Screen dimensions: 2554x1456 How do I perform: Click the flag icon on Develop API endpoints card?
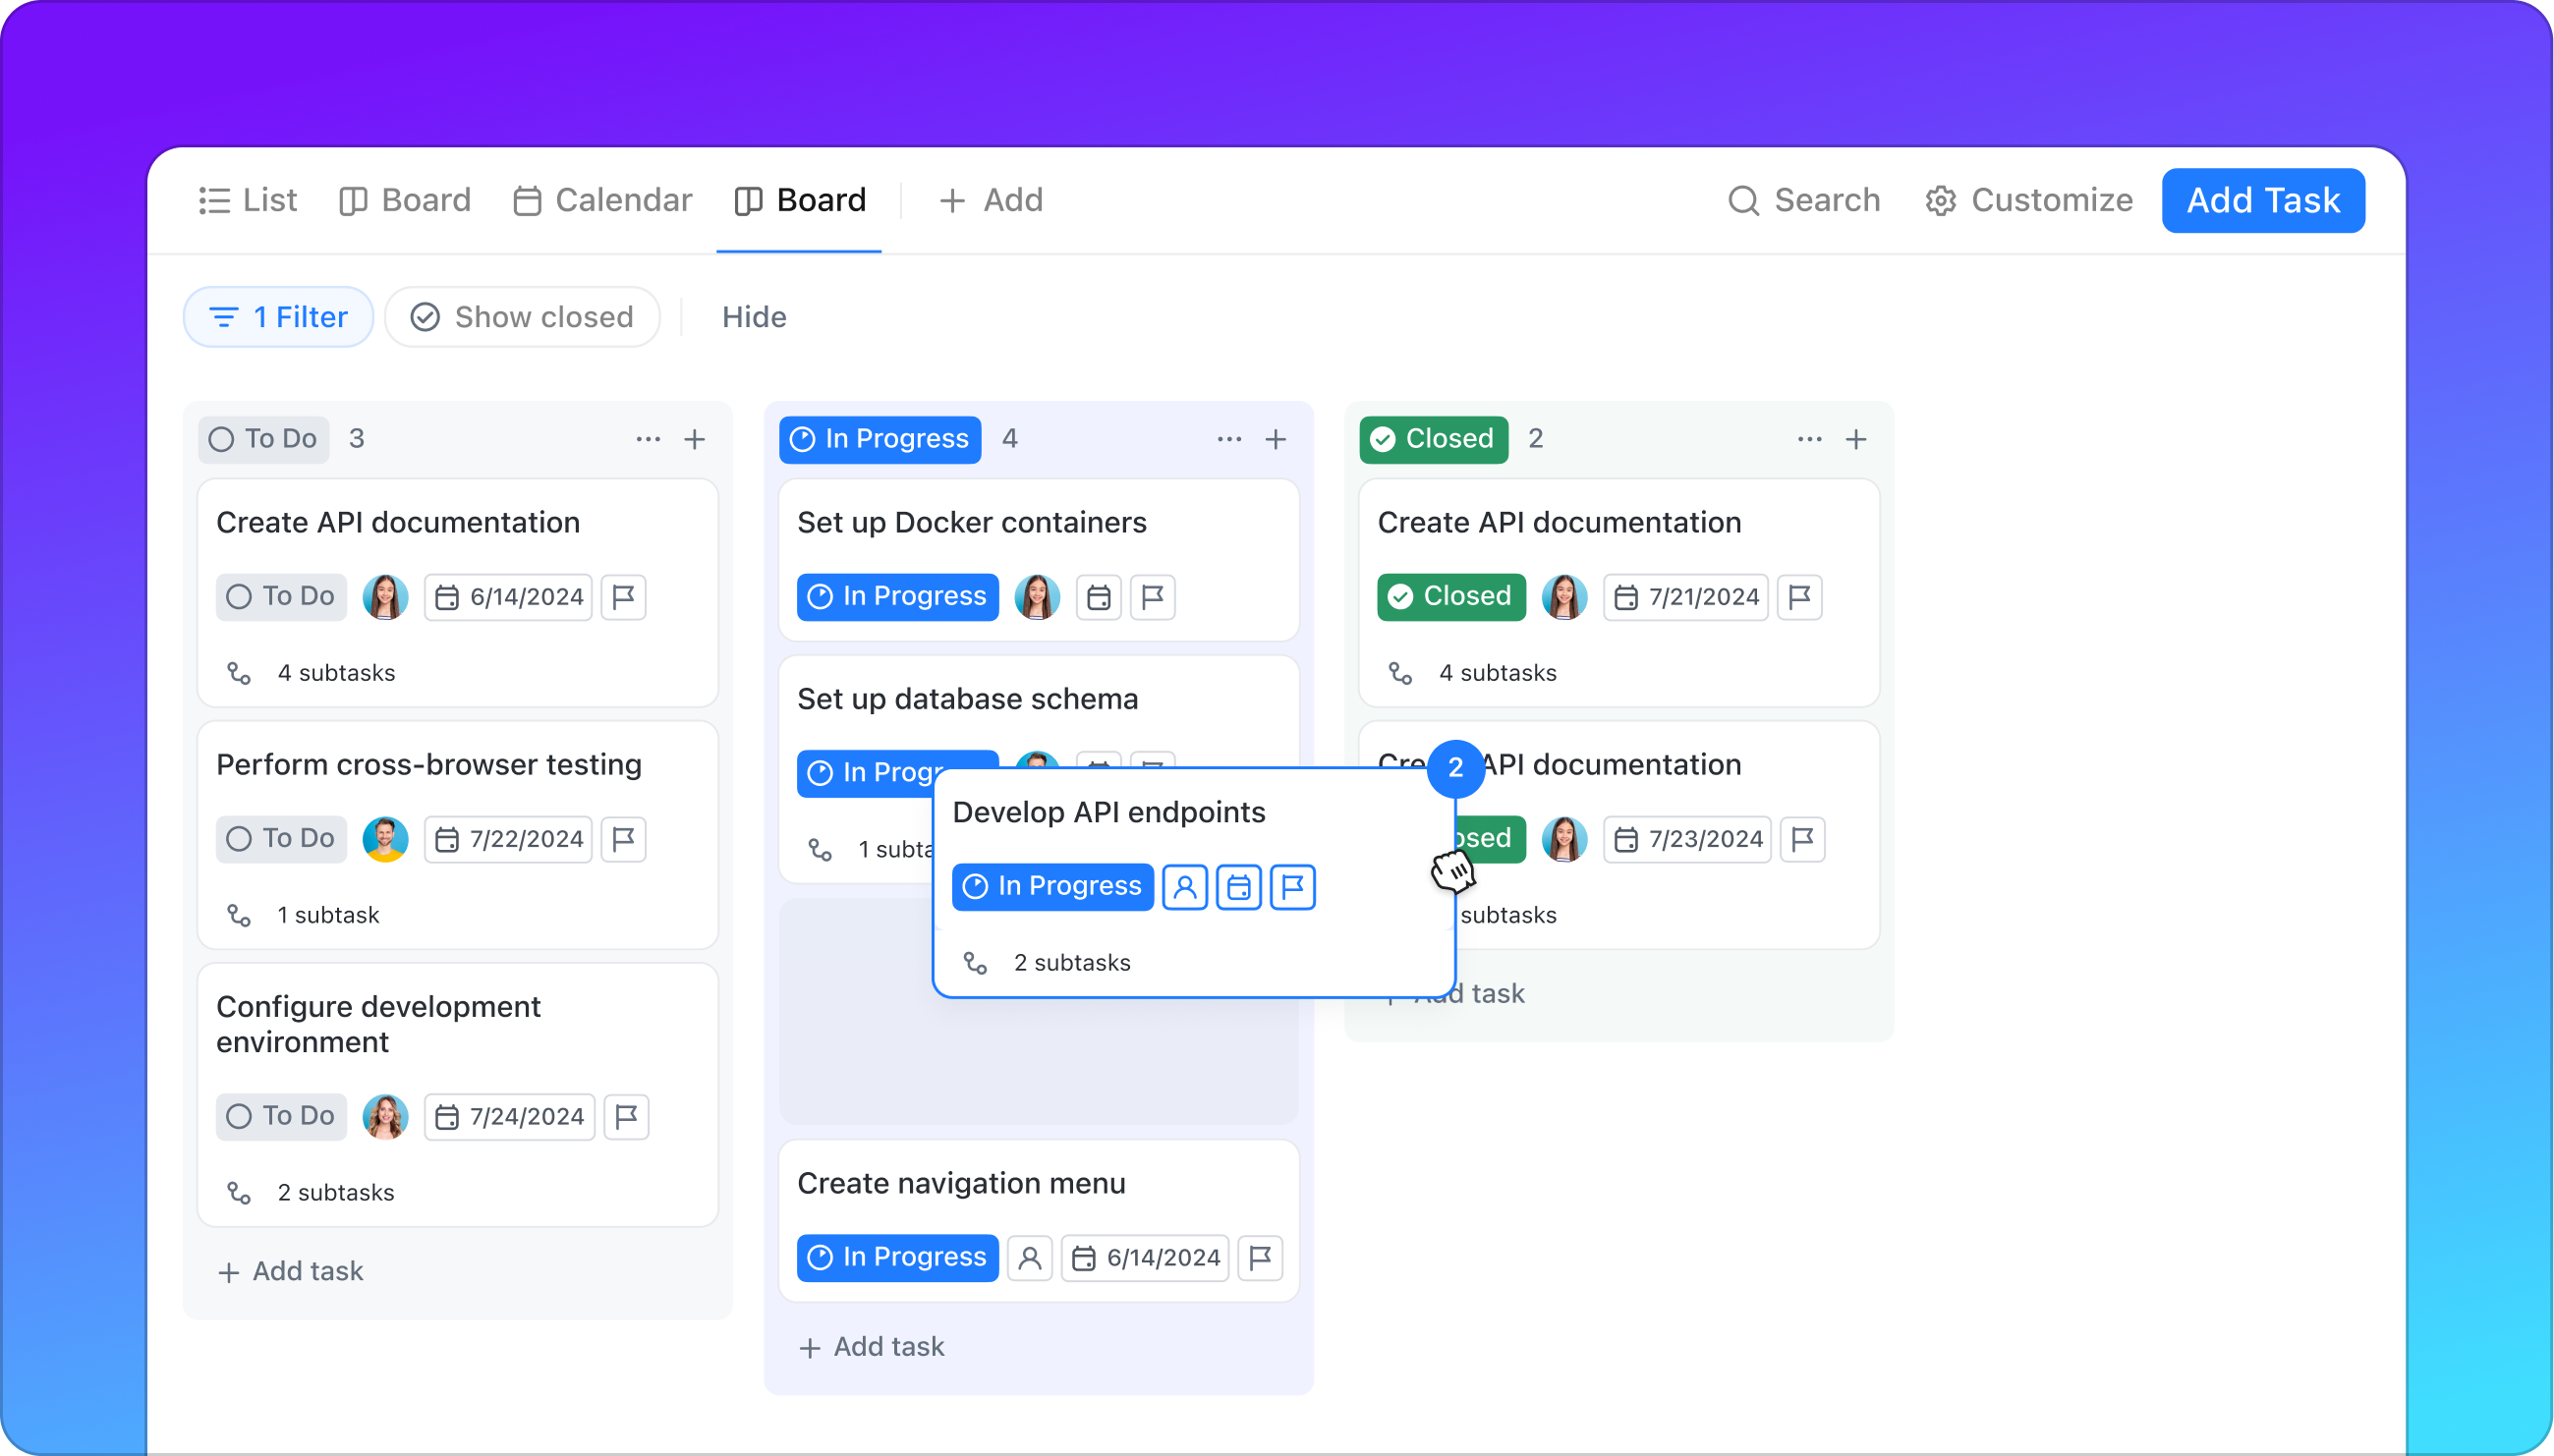pos(1291,886)
